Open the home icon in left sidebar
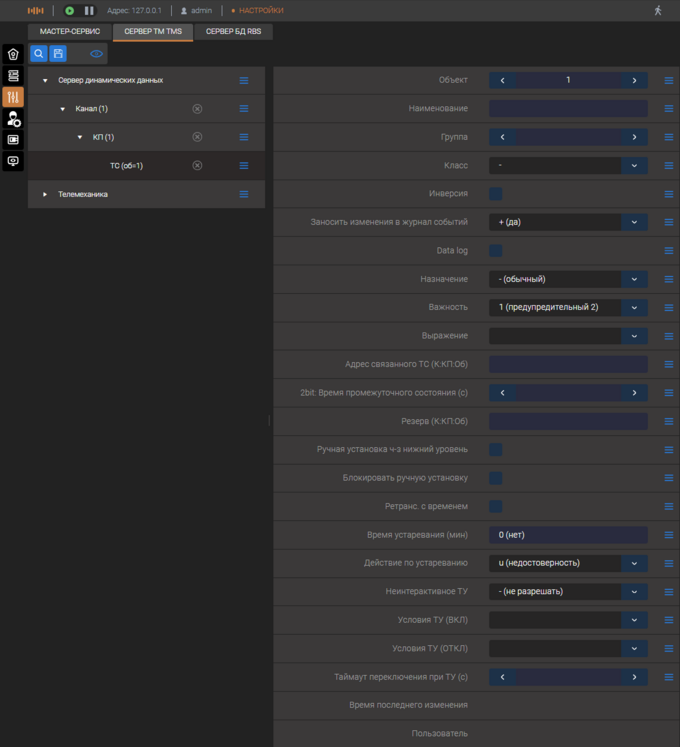The image size is (680, 747). click(x=13, y=55)
